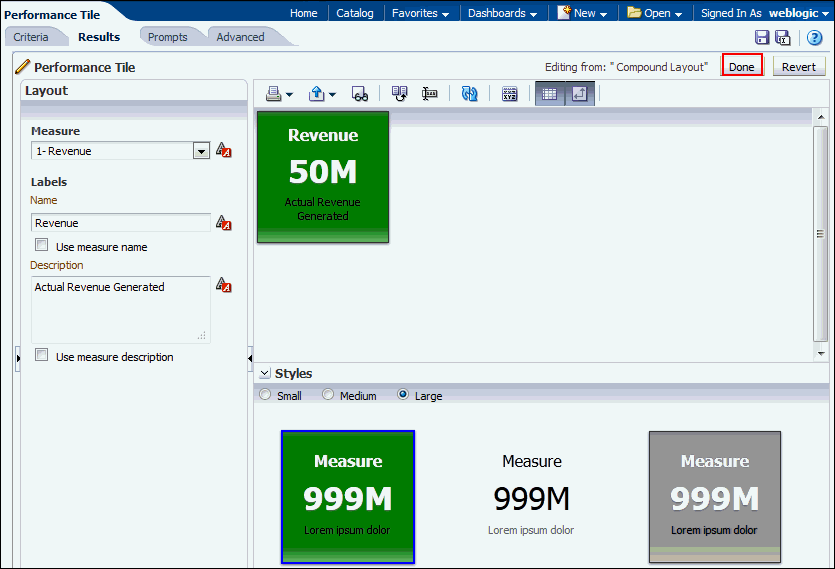
Task: Open the Measure dropdown showing 1- Revenue
Action: [x=201, y=151]
